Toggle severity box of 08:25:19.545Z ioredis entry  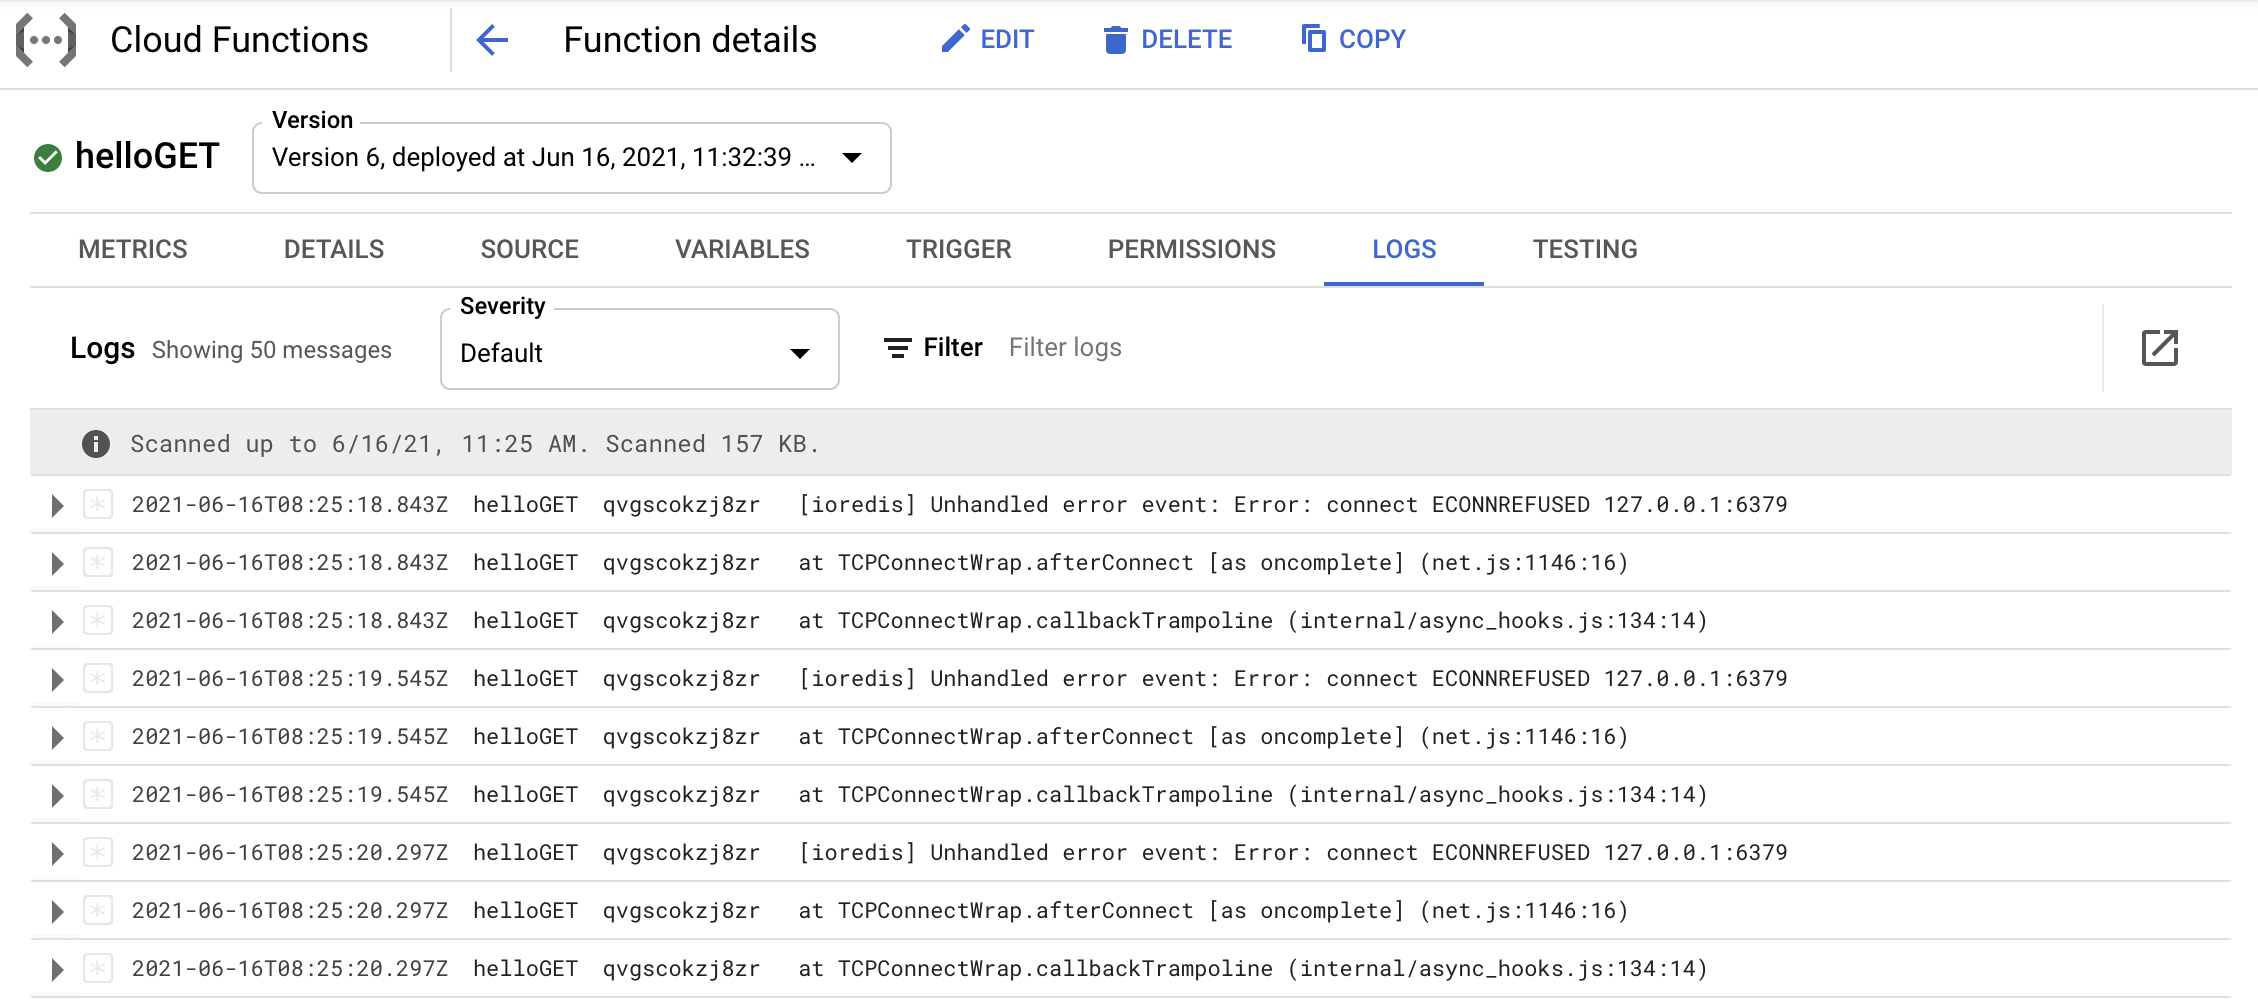97,678
